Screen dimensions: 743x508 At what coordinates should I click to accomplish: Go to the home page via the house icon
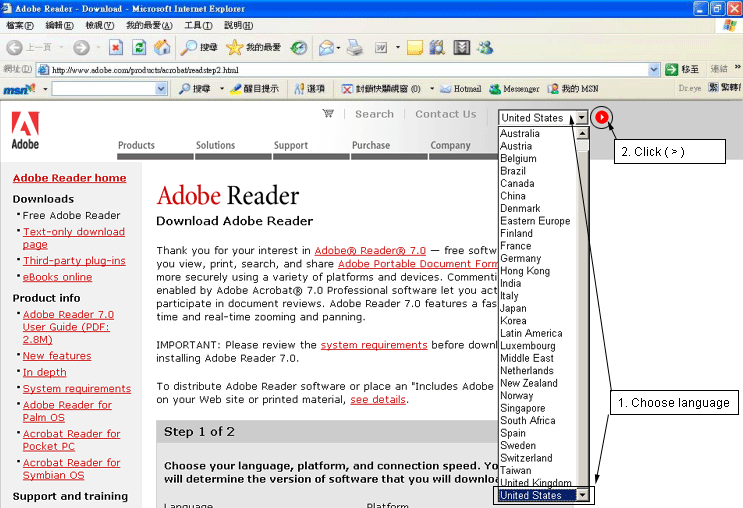162,47
